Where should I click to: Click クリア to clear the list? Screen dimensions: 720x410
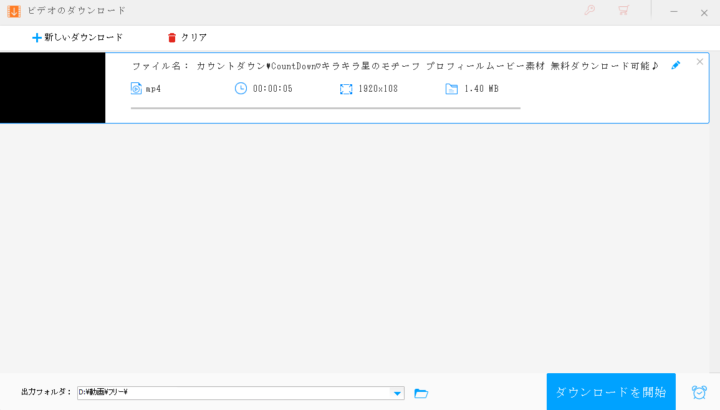point(187,37)
